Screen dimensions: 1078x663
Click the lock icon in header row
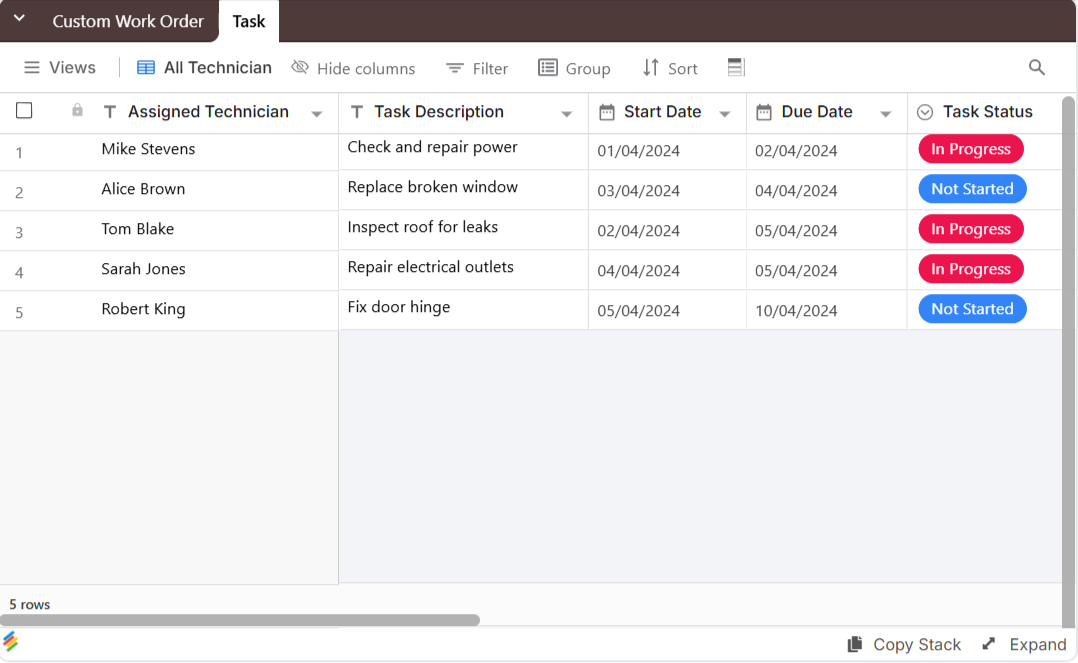77,110
